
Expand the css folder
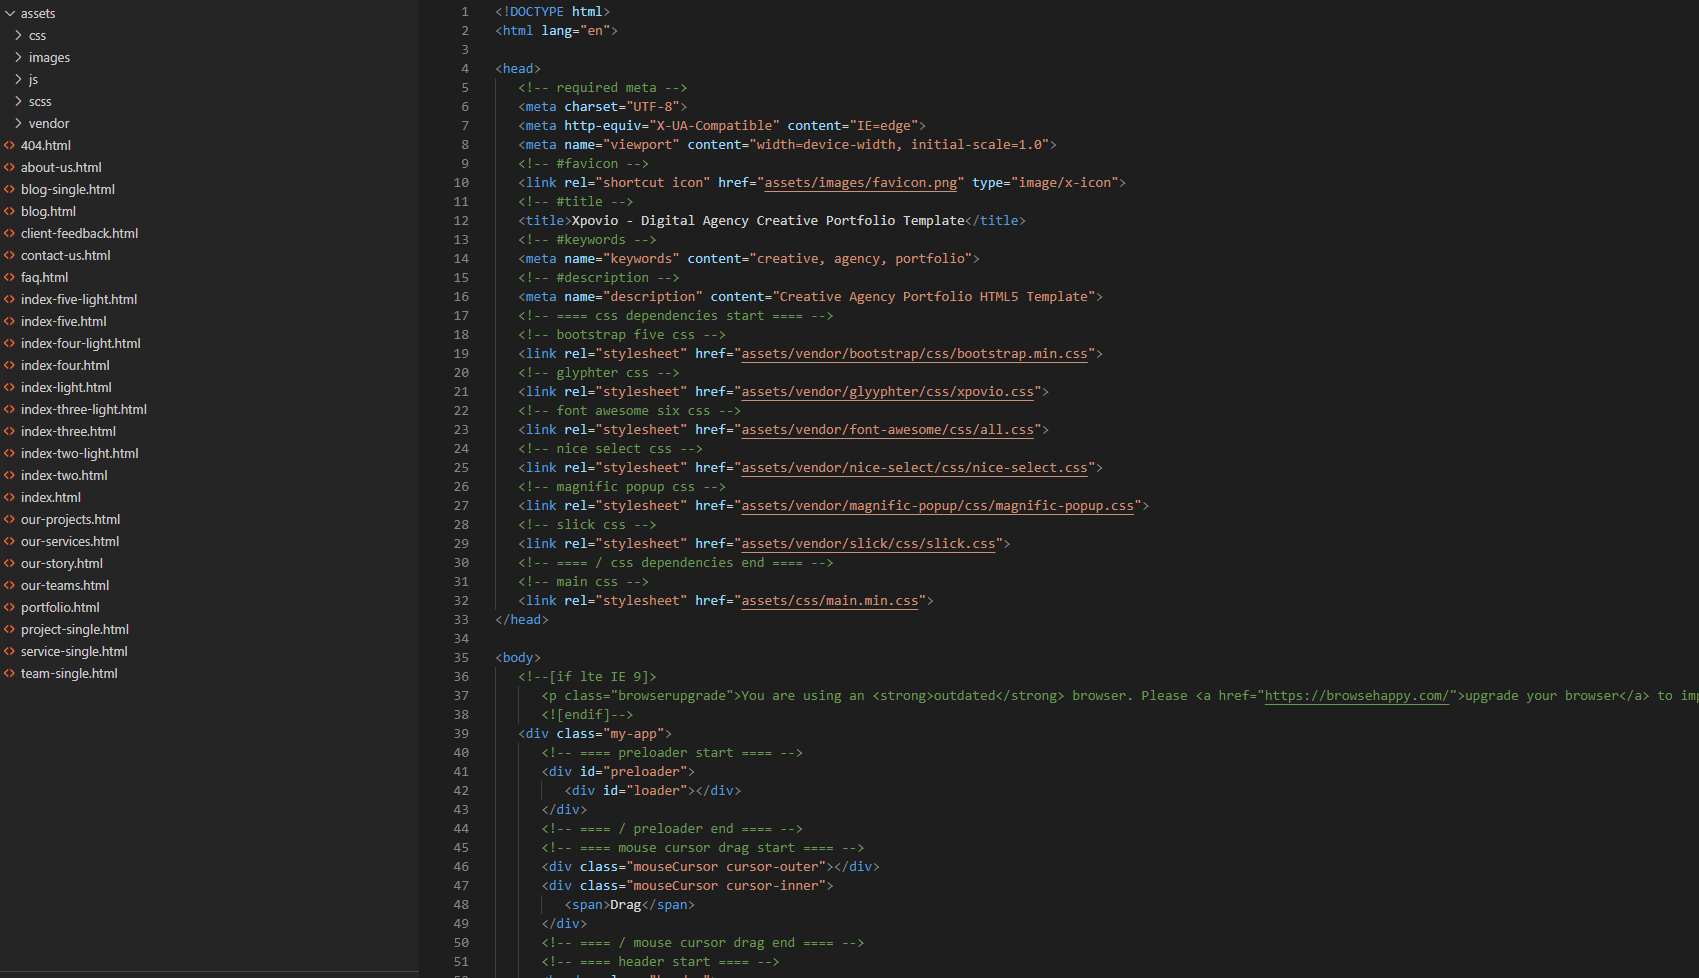18,35
